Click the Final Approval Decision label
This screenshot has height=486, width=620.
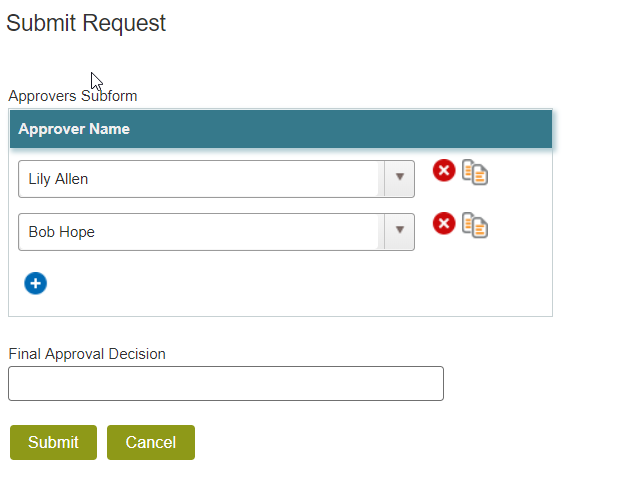tap(87, 353)
